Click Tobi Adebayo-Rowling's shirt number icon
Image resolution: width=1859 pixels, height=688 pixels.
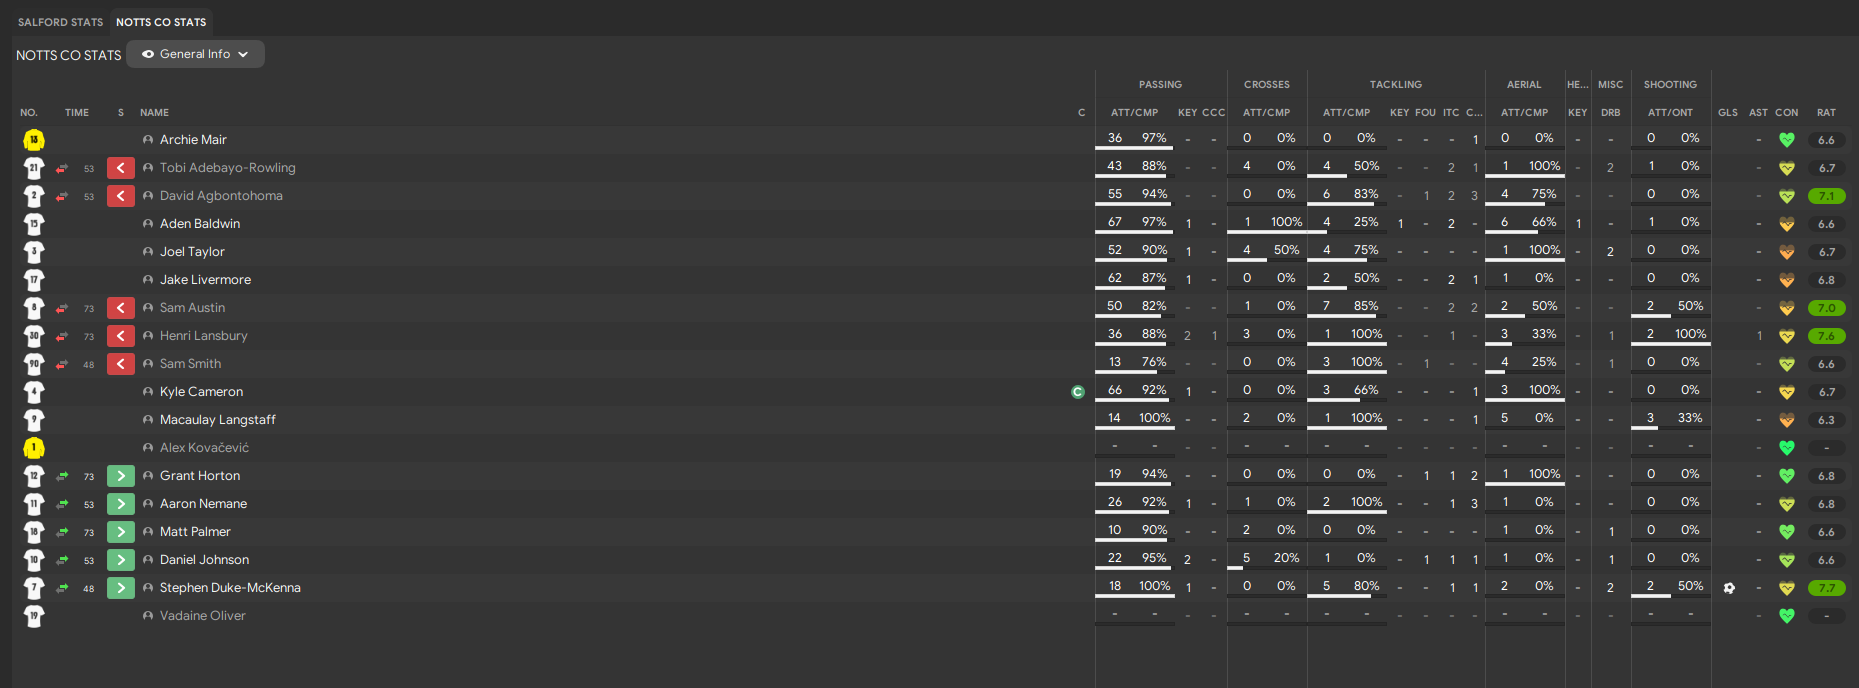click(34, 168)
